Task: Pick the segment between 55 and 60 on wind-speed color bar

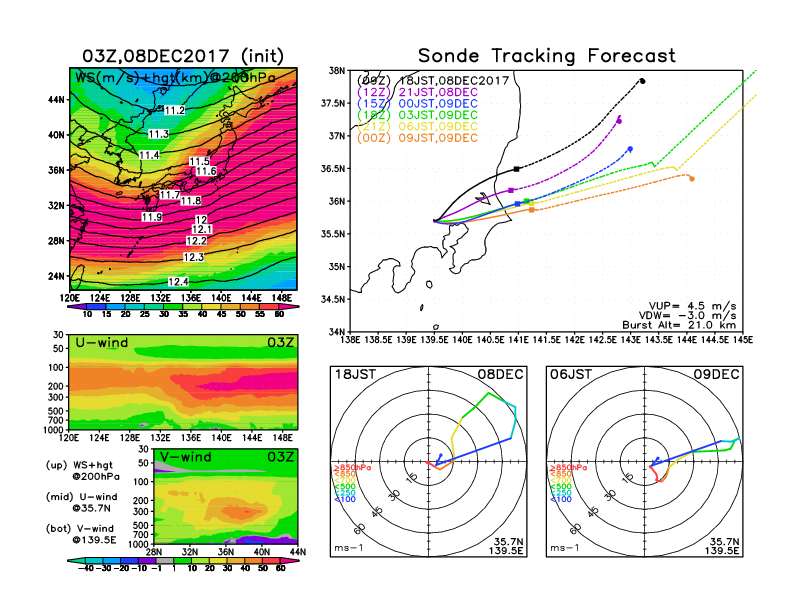Action: (x=269, y=307)
